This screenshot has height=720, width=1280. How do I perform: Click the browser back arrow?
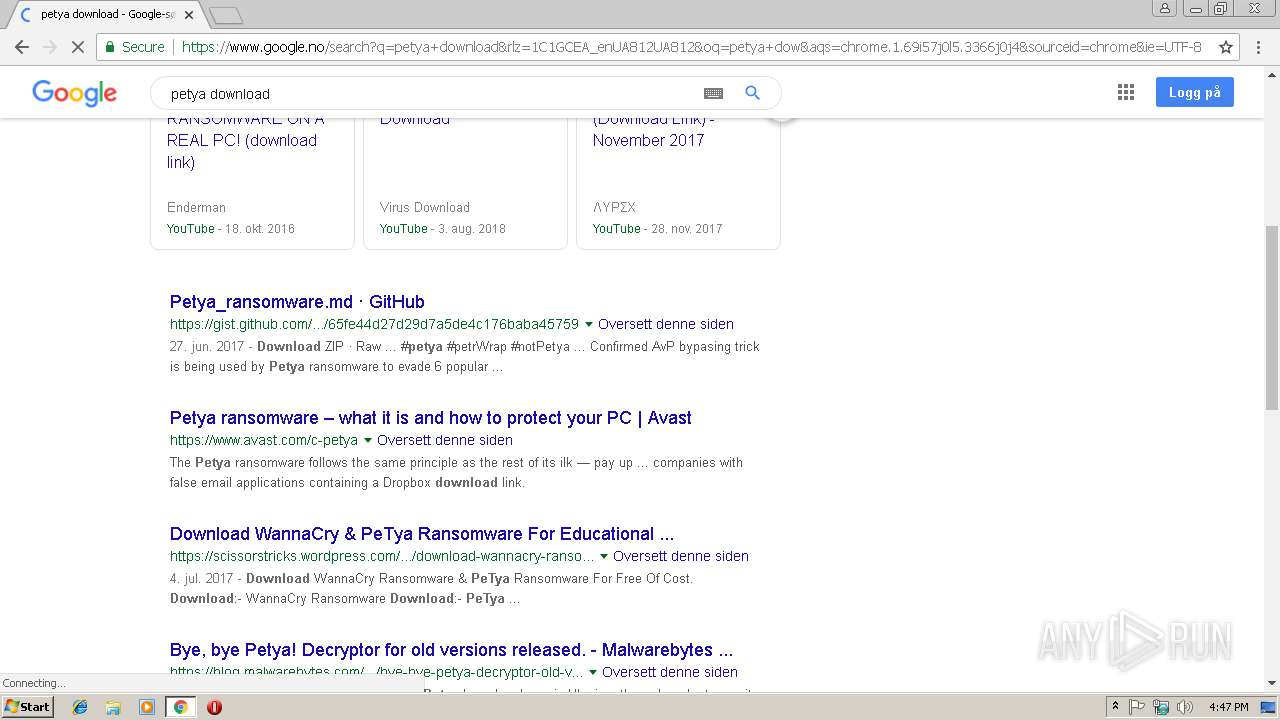coord(22,47)
